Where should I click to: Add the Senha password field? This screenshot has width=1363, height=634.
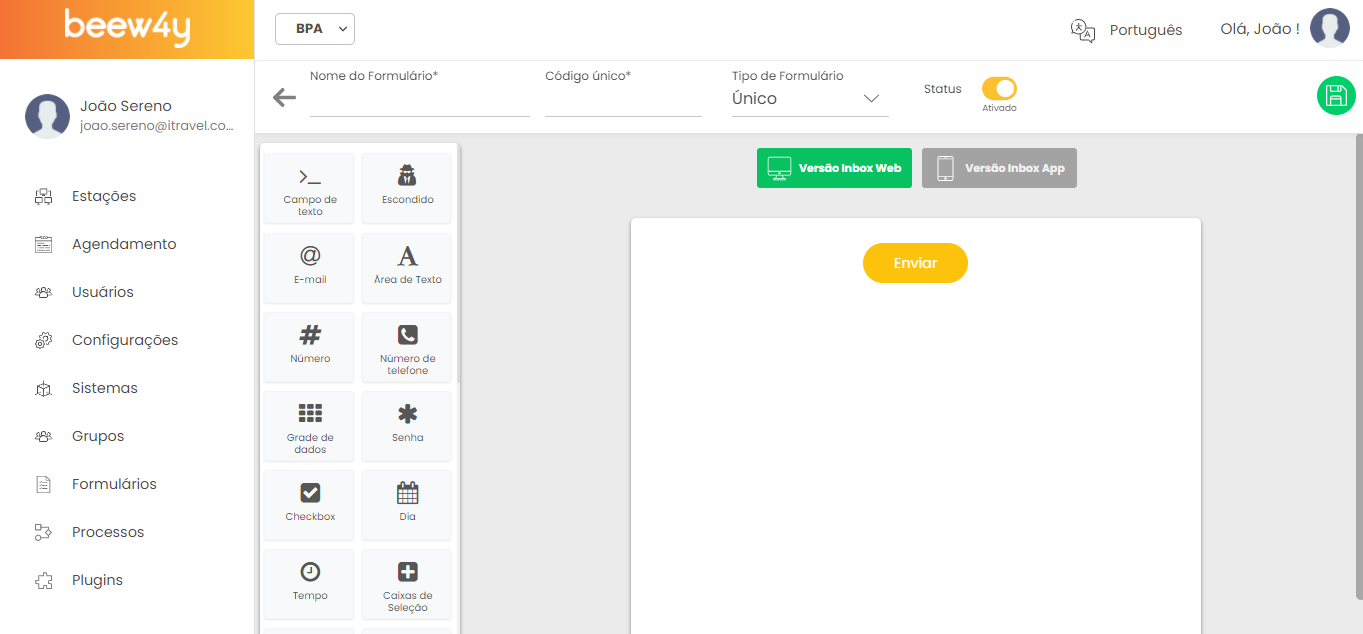coord(407,425)
